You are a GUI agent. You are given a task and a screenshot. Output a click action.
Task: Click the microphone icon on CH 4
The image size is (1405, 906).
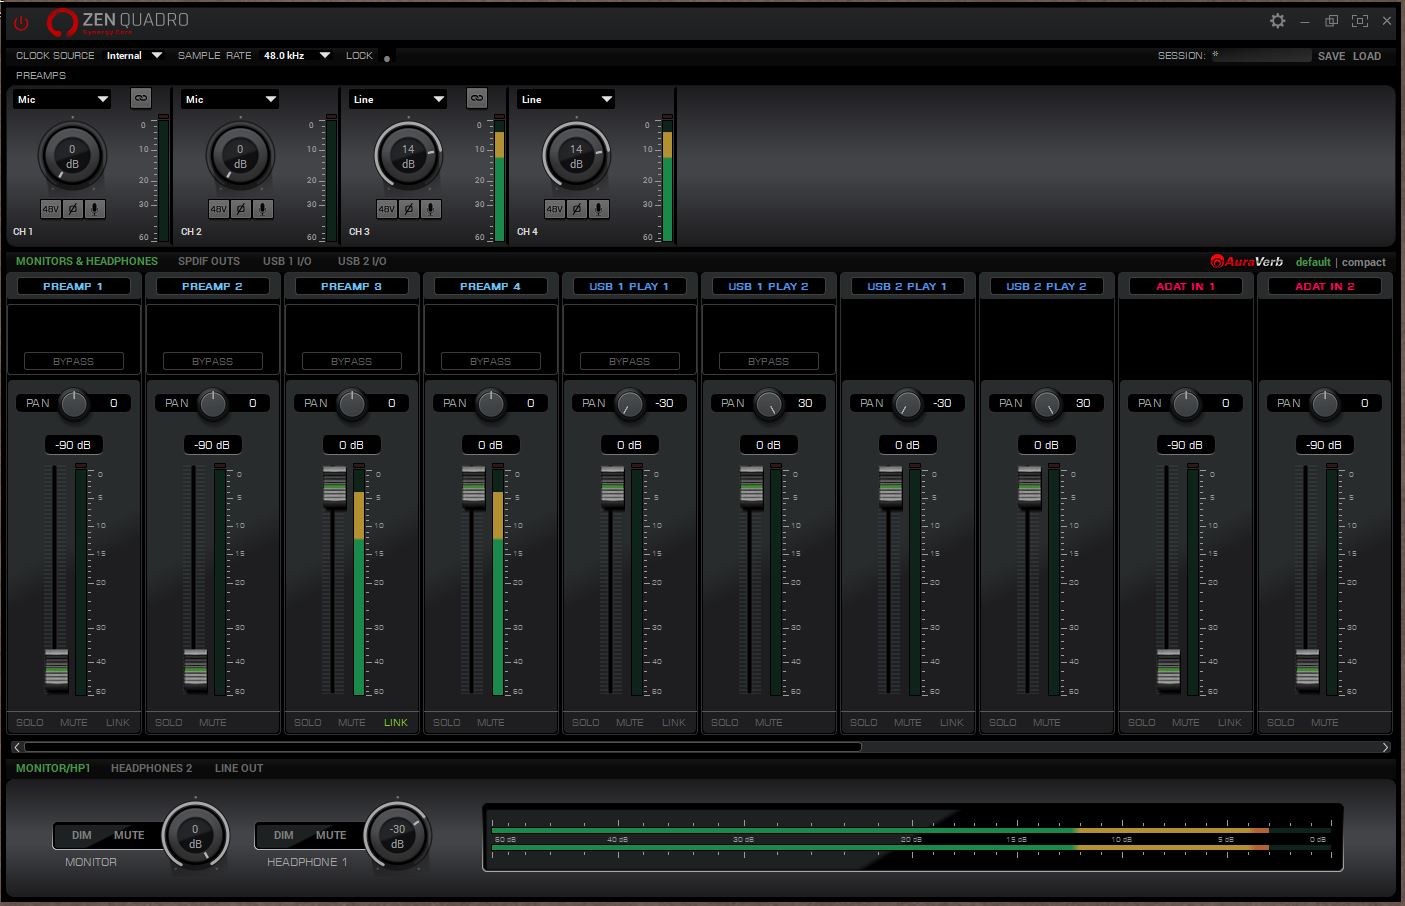599,209
